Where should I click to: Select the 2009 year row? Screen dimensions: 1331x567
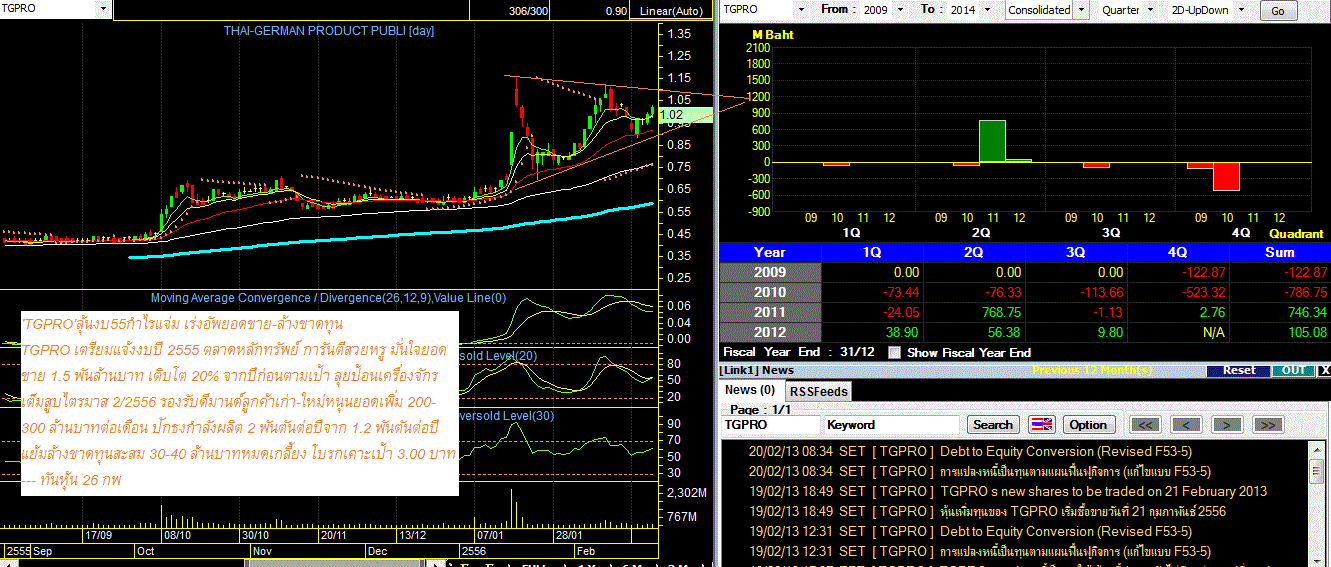coord(770,272)
